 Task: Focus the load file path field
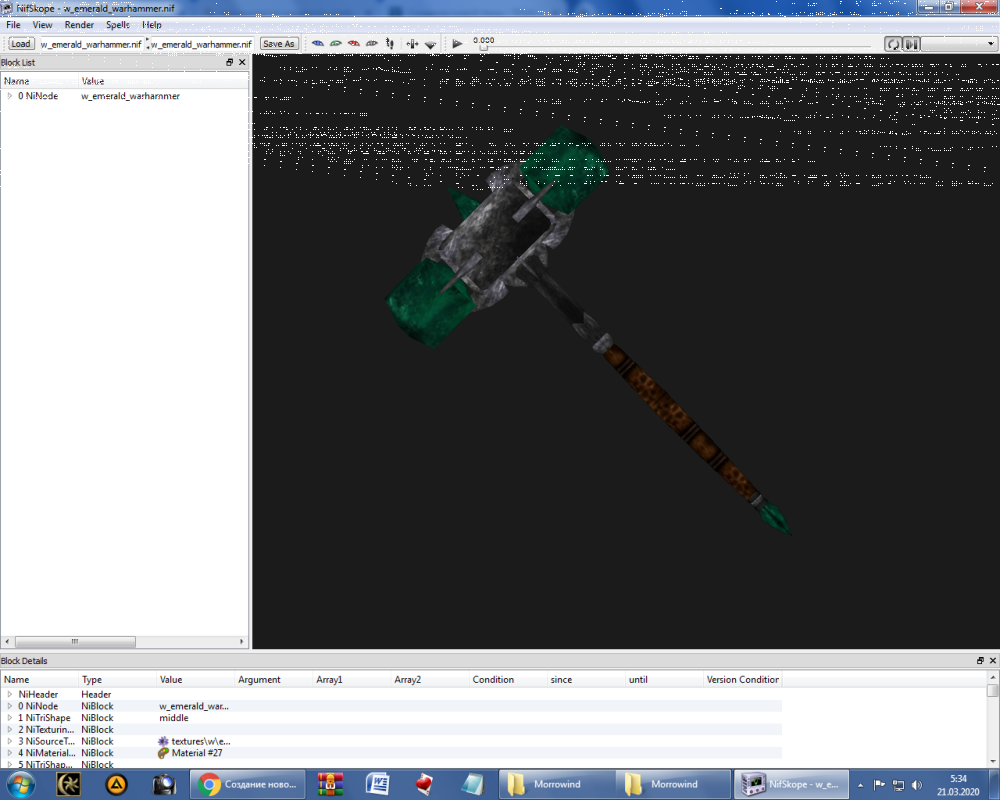pyautogui.click(x=91, y=44)
